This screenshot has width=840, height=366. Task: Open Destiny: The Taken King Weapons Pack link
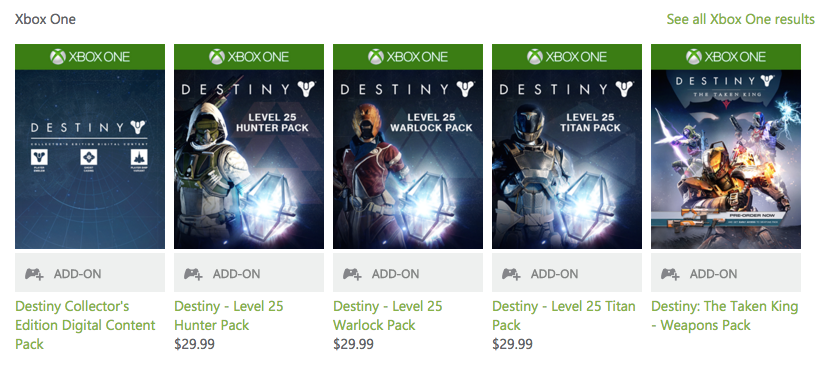point(724,316)
